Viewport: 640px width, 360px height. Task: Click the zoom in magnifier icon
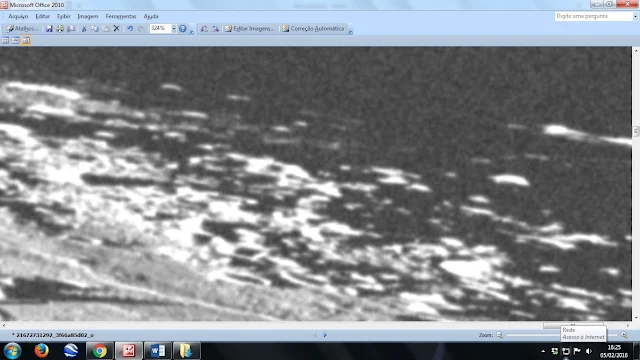pyautogui.click(x=624, y=335)
